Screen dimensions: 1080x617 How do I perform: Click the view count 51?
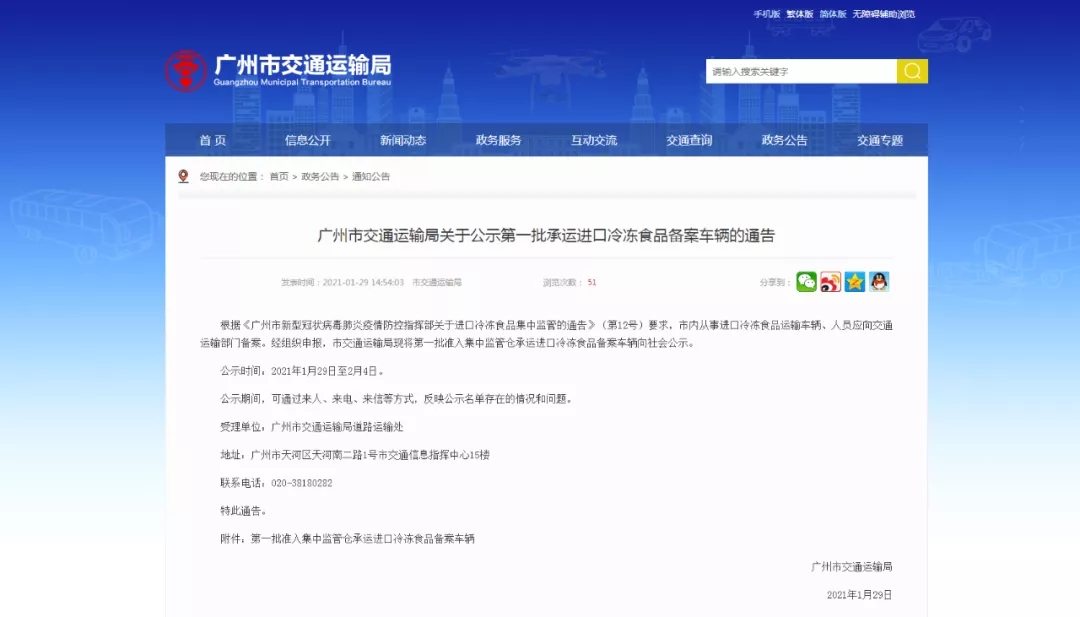click(x=592, y=282)
